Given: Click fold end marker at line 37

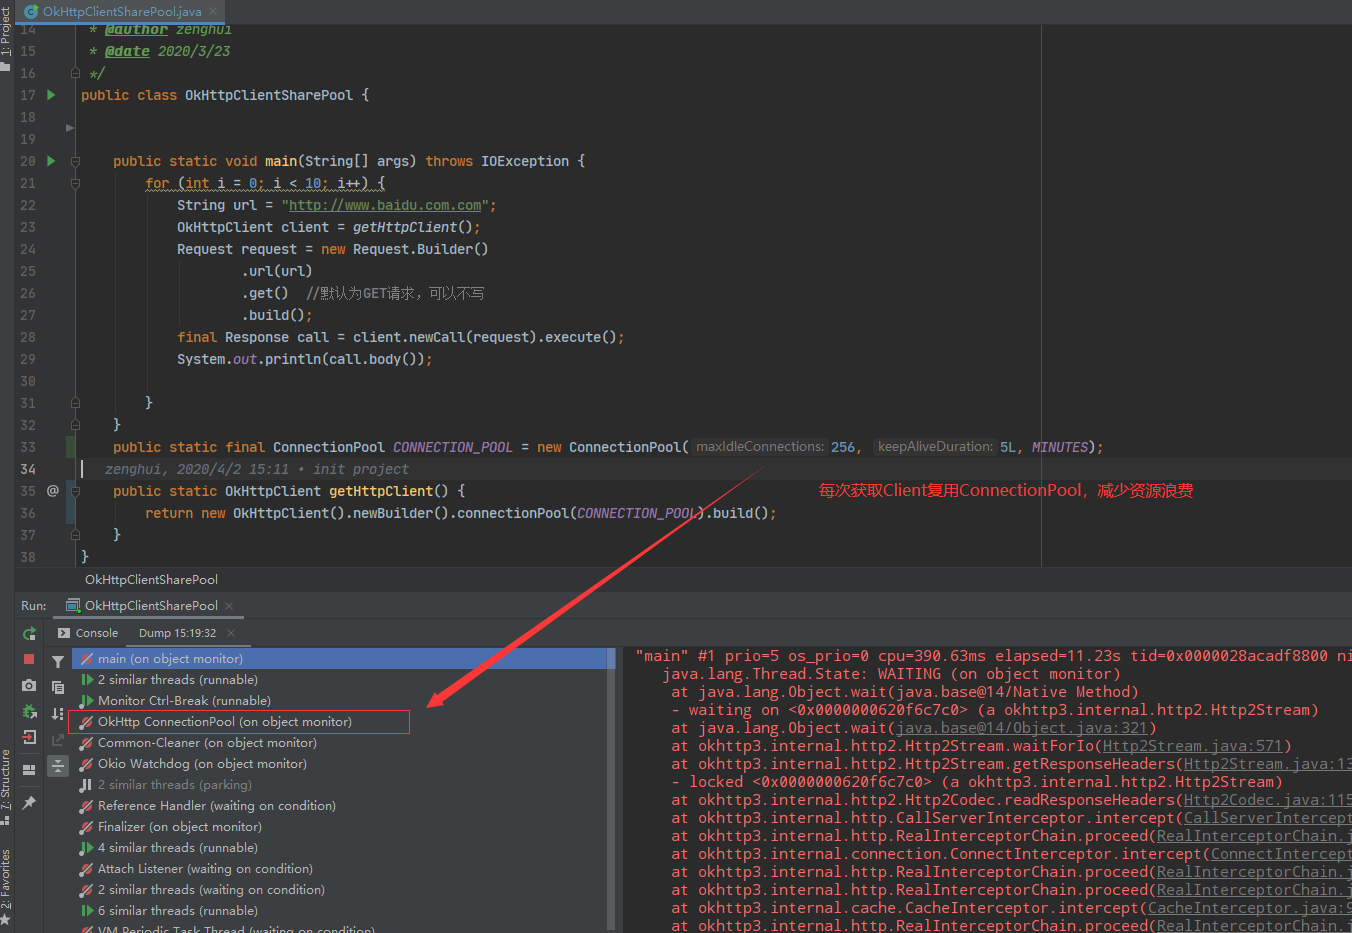Looking at the screenshot, I should [x=75, y=535].
